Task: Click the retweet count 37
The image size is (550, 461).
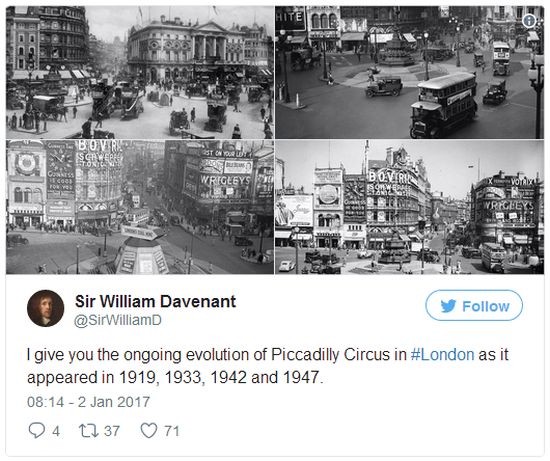Action: point(112,431)
